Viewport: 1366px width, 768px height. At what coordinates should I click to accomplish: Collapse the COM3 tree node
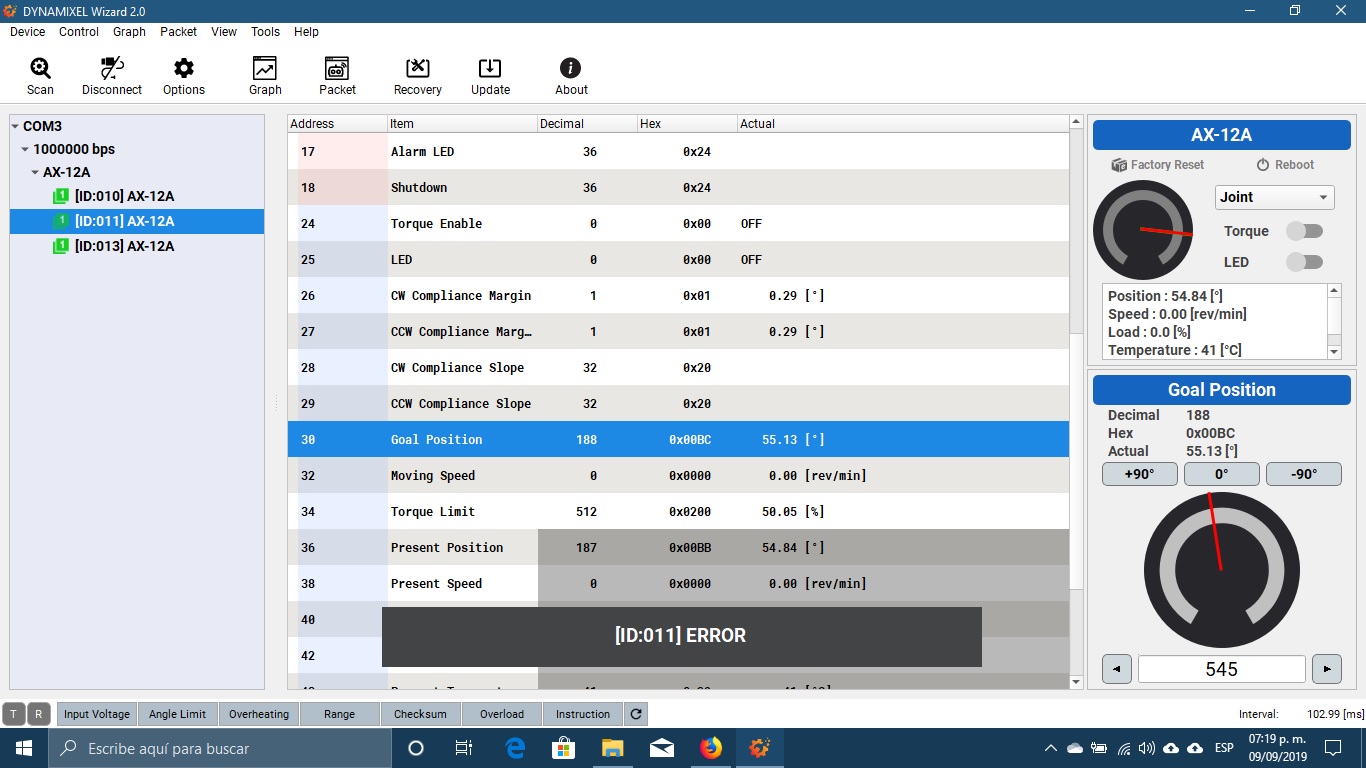(15, 126)
